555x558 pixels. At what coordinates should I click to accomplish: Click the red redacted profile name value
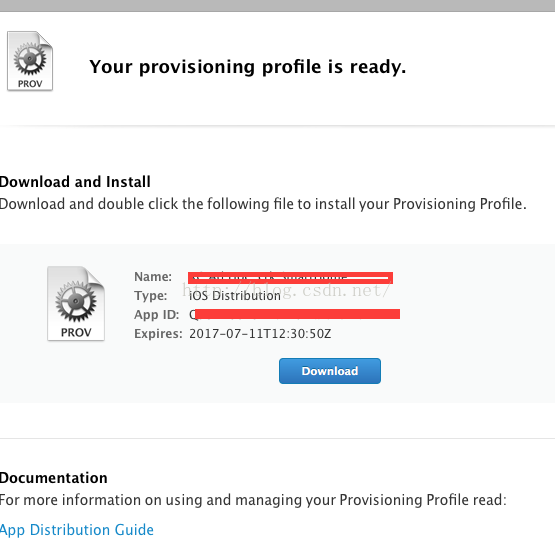(x=290, y=278)
